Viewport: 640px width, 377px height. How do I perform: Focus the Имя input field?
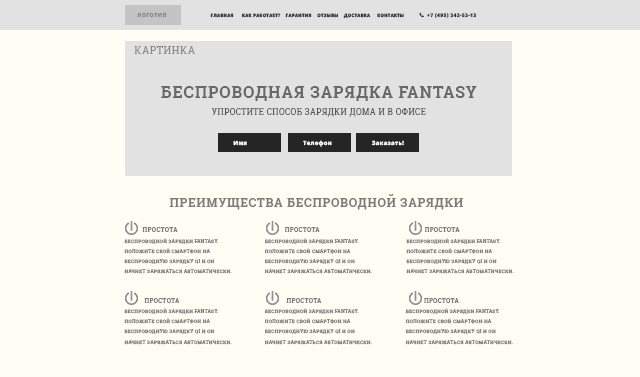click(x=249, y=142)
